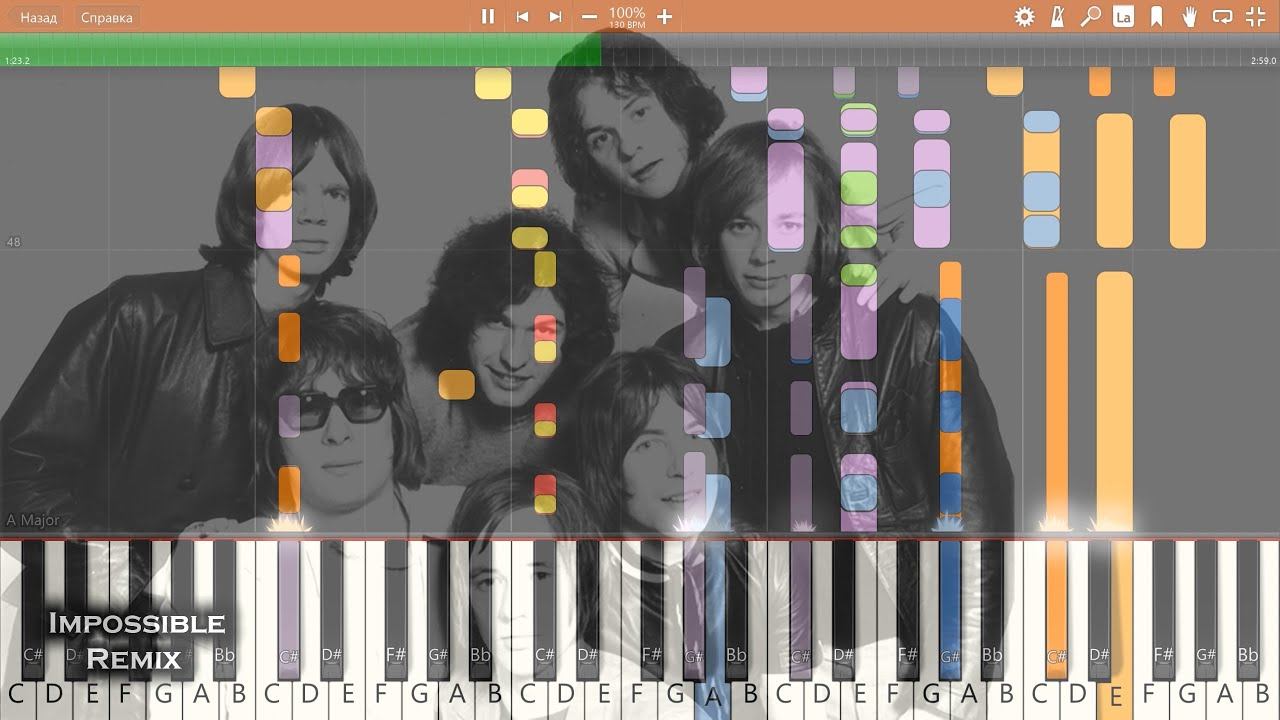Toggle the La note labels option
This screenshot has width=1280, height=720.
(x=1123, y=16)
